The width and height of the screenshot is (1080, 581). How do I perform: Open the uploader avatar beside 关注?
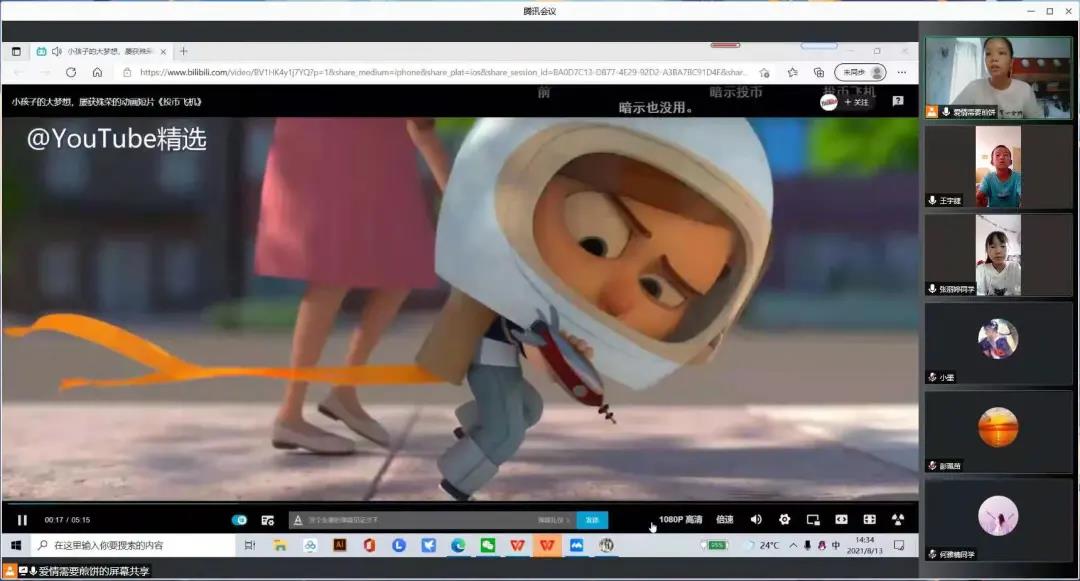click(x=829, y=102)
